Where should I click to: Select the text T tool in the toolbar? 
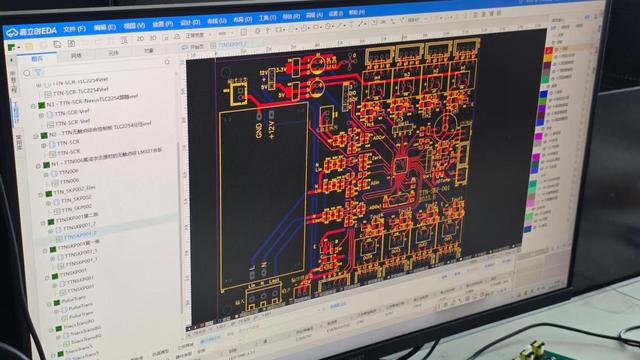[351, 25]
